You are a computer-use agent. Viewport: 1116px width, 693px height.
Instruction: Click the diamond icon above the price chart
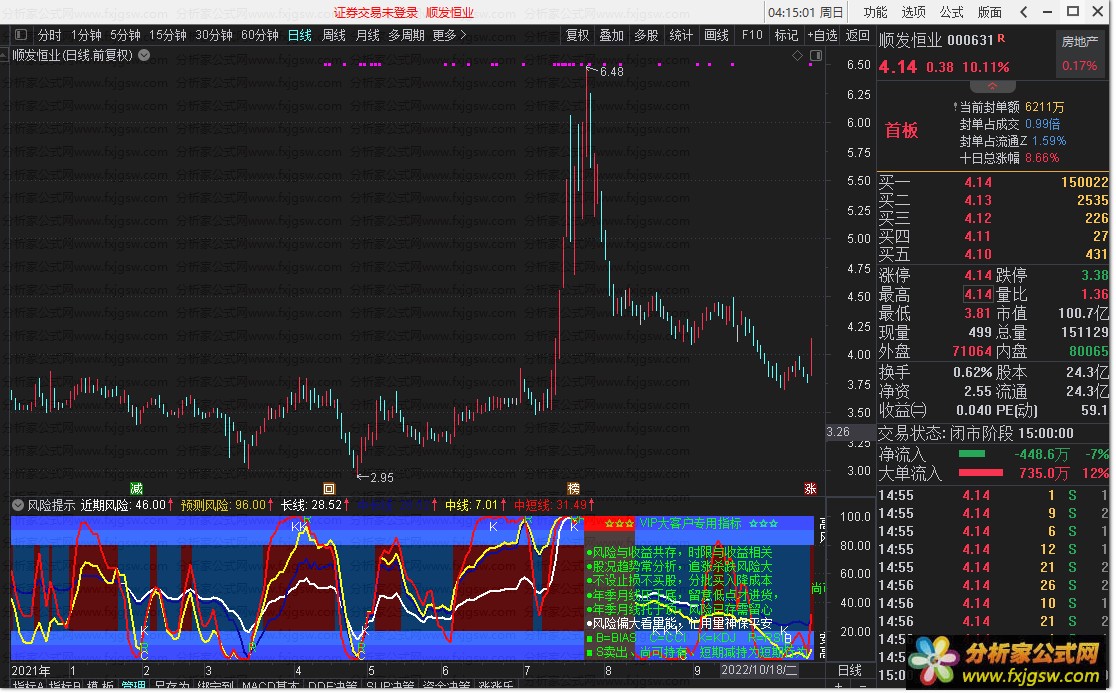[x=797, y=55]
